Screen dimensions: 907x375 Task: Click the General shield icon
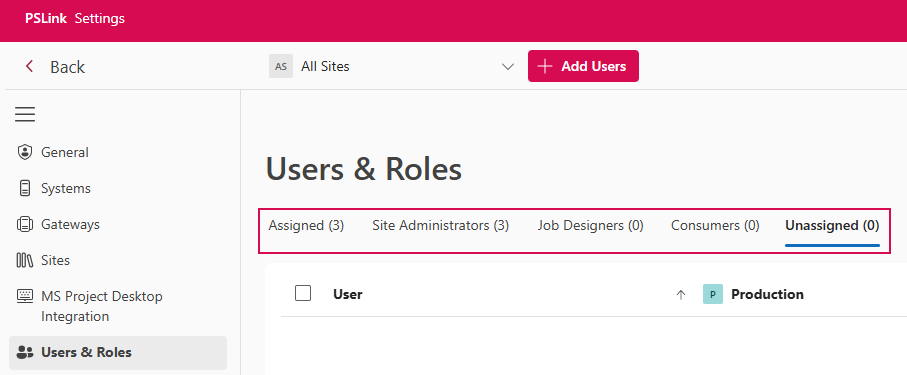[24, 152]
